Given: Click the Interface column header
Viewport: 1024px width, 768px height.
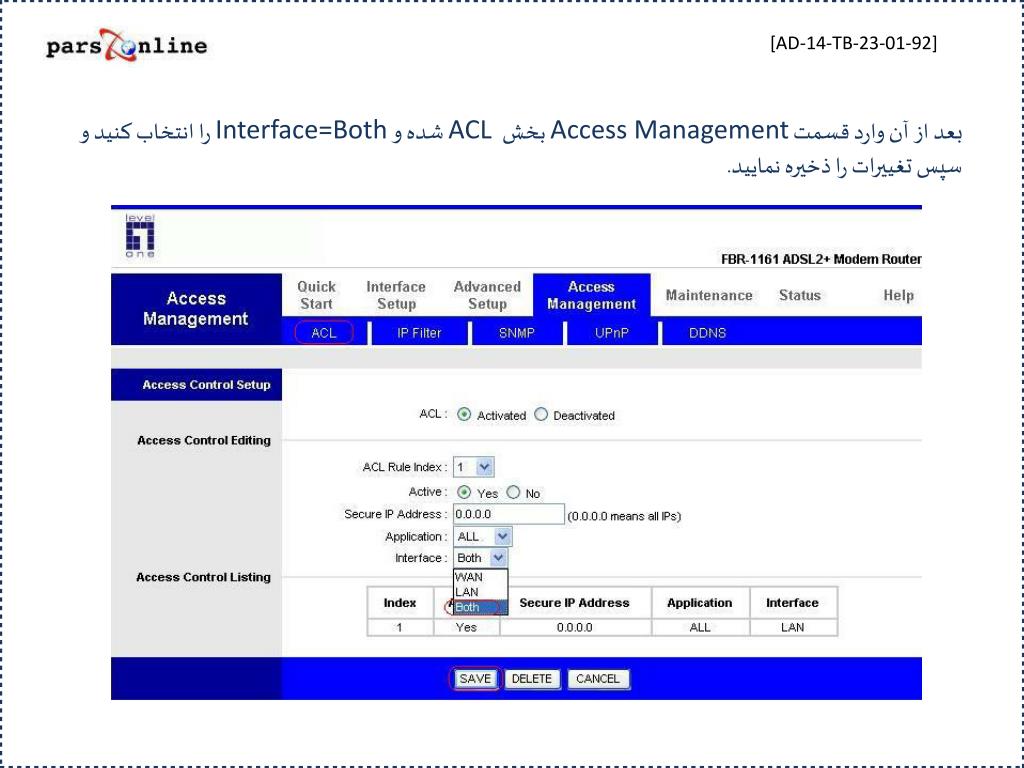Looking at the screenshot, I should [x=792, y=603].
